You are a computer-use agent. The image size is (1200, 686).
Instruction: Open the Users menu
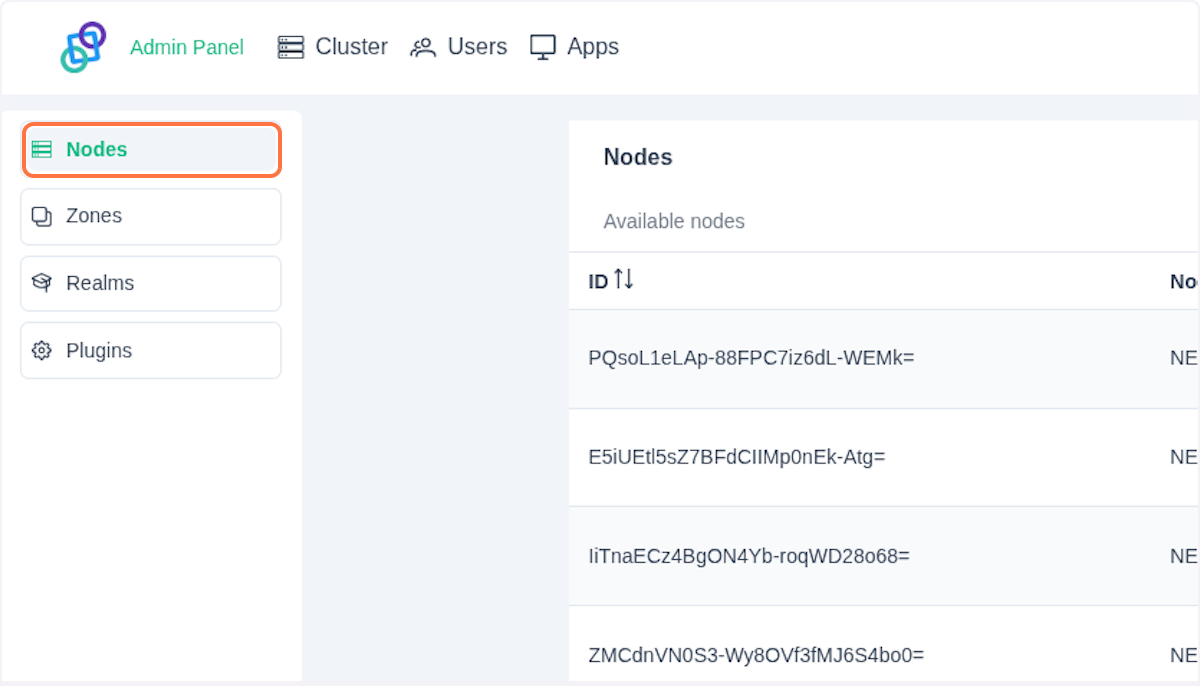pos(477,47)
